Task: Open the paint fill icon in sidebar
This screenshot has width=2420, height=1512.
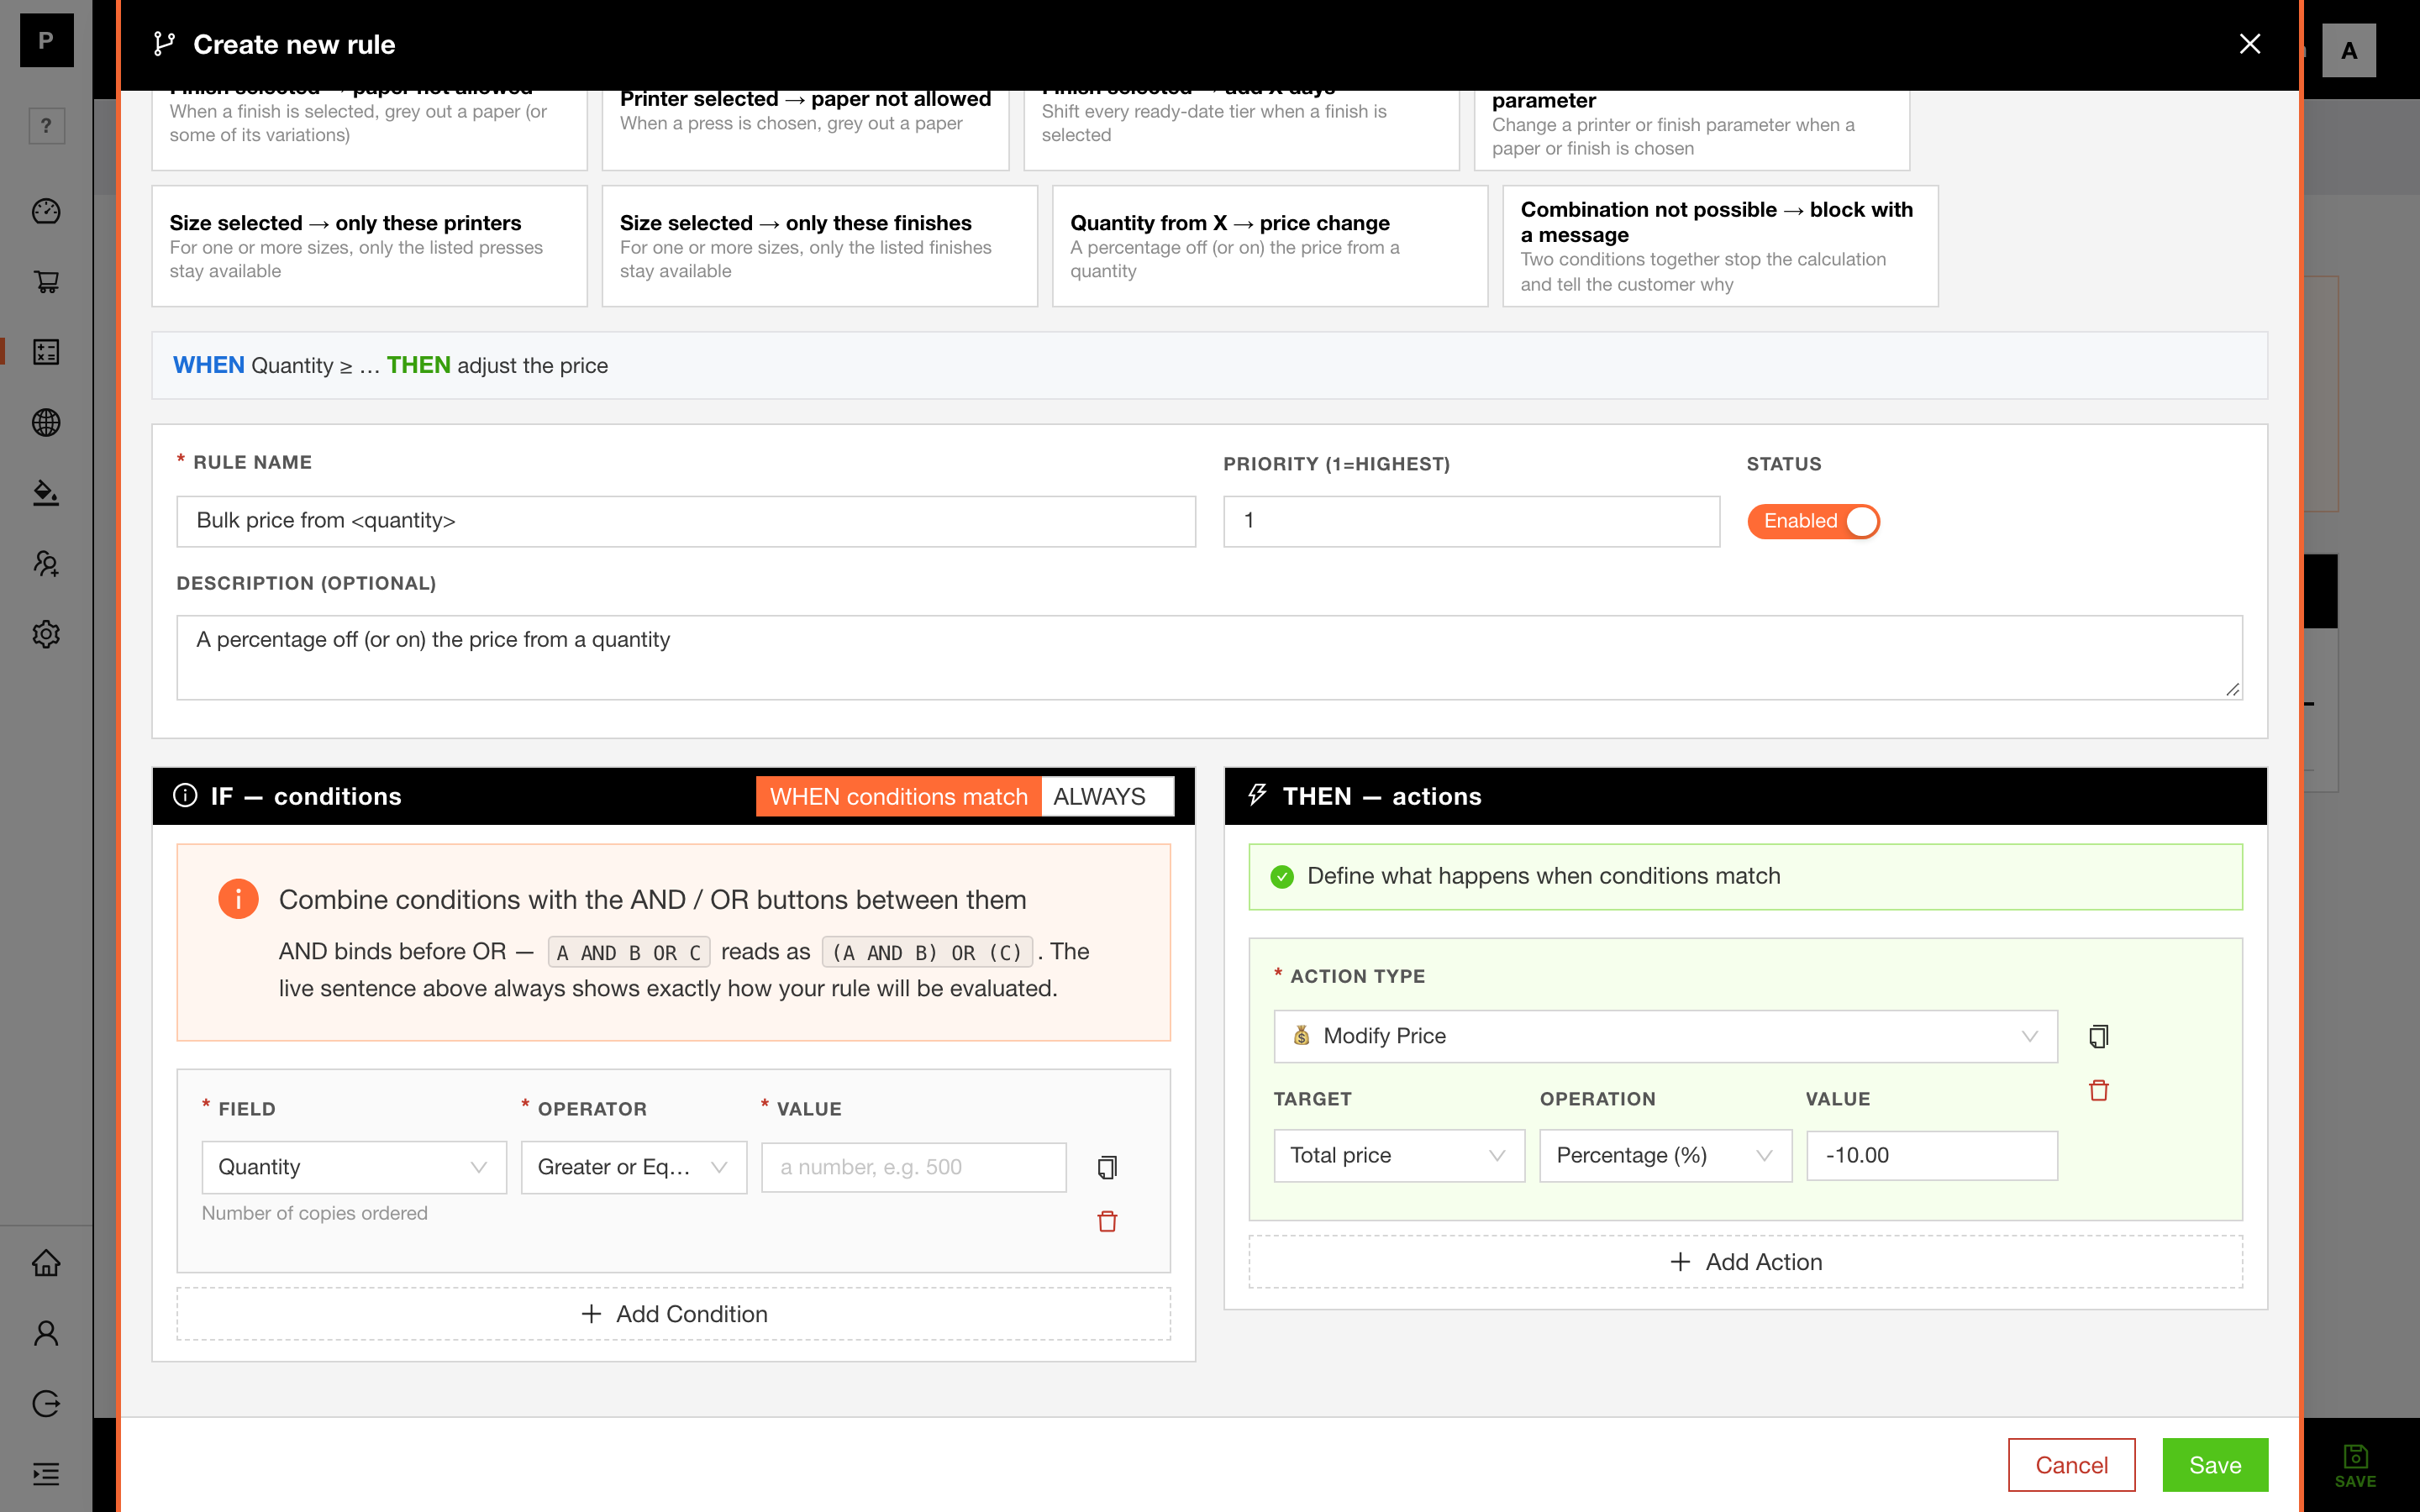Action: point(46,493)
